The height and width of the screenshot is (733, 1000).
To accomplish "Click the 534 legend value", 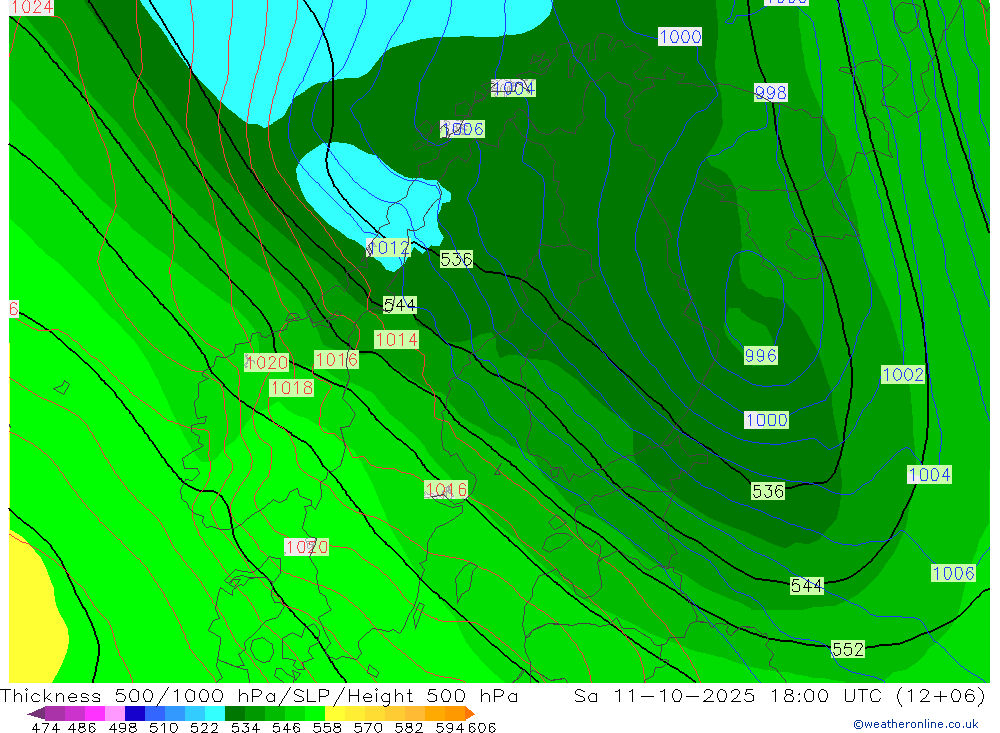I will pyautogui.click(x=245, y=728).
